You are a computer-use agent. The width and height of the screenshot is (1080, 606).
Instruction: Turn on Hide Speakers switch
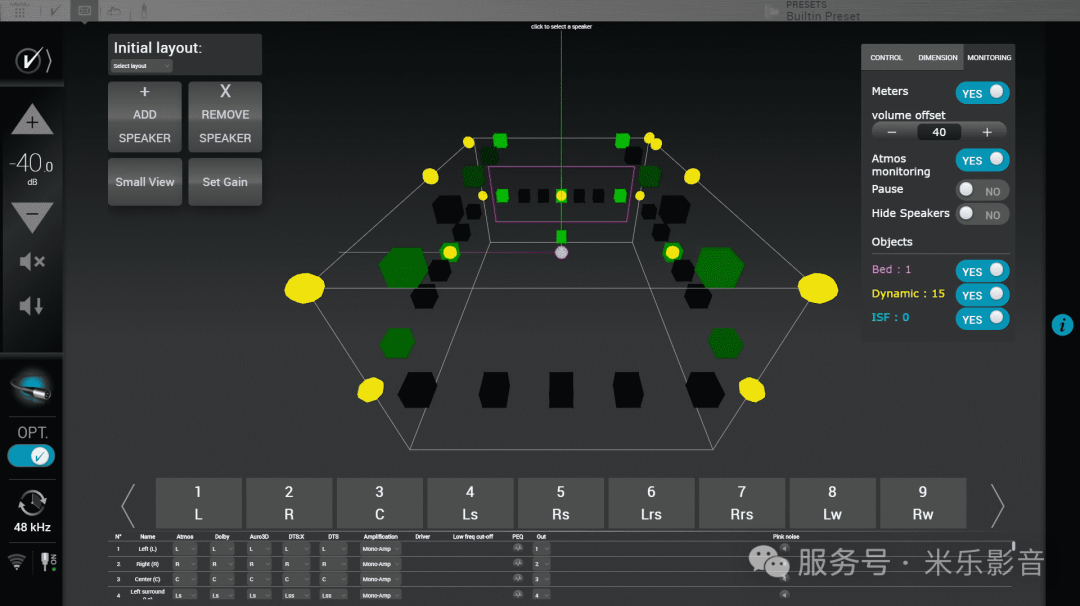[x=981, y=214]
